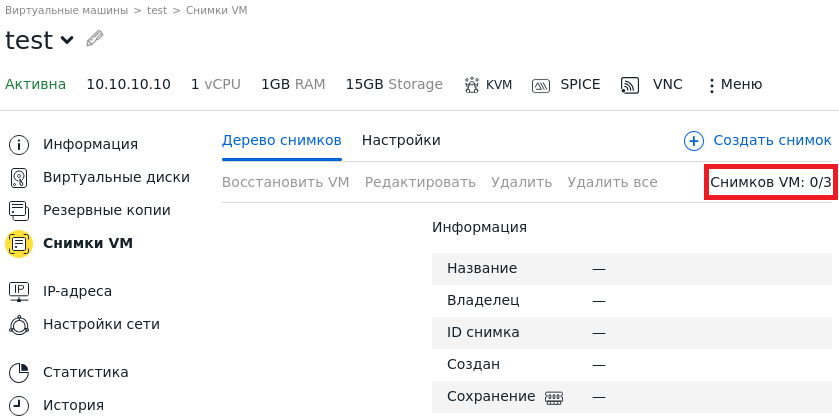Open the VNC console icon

pos(630,85)
